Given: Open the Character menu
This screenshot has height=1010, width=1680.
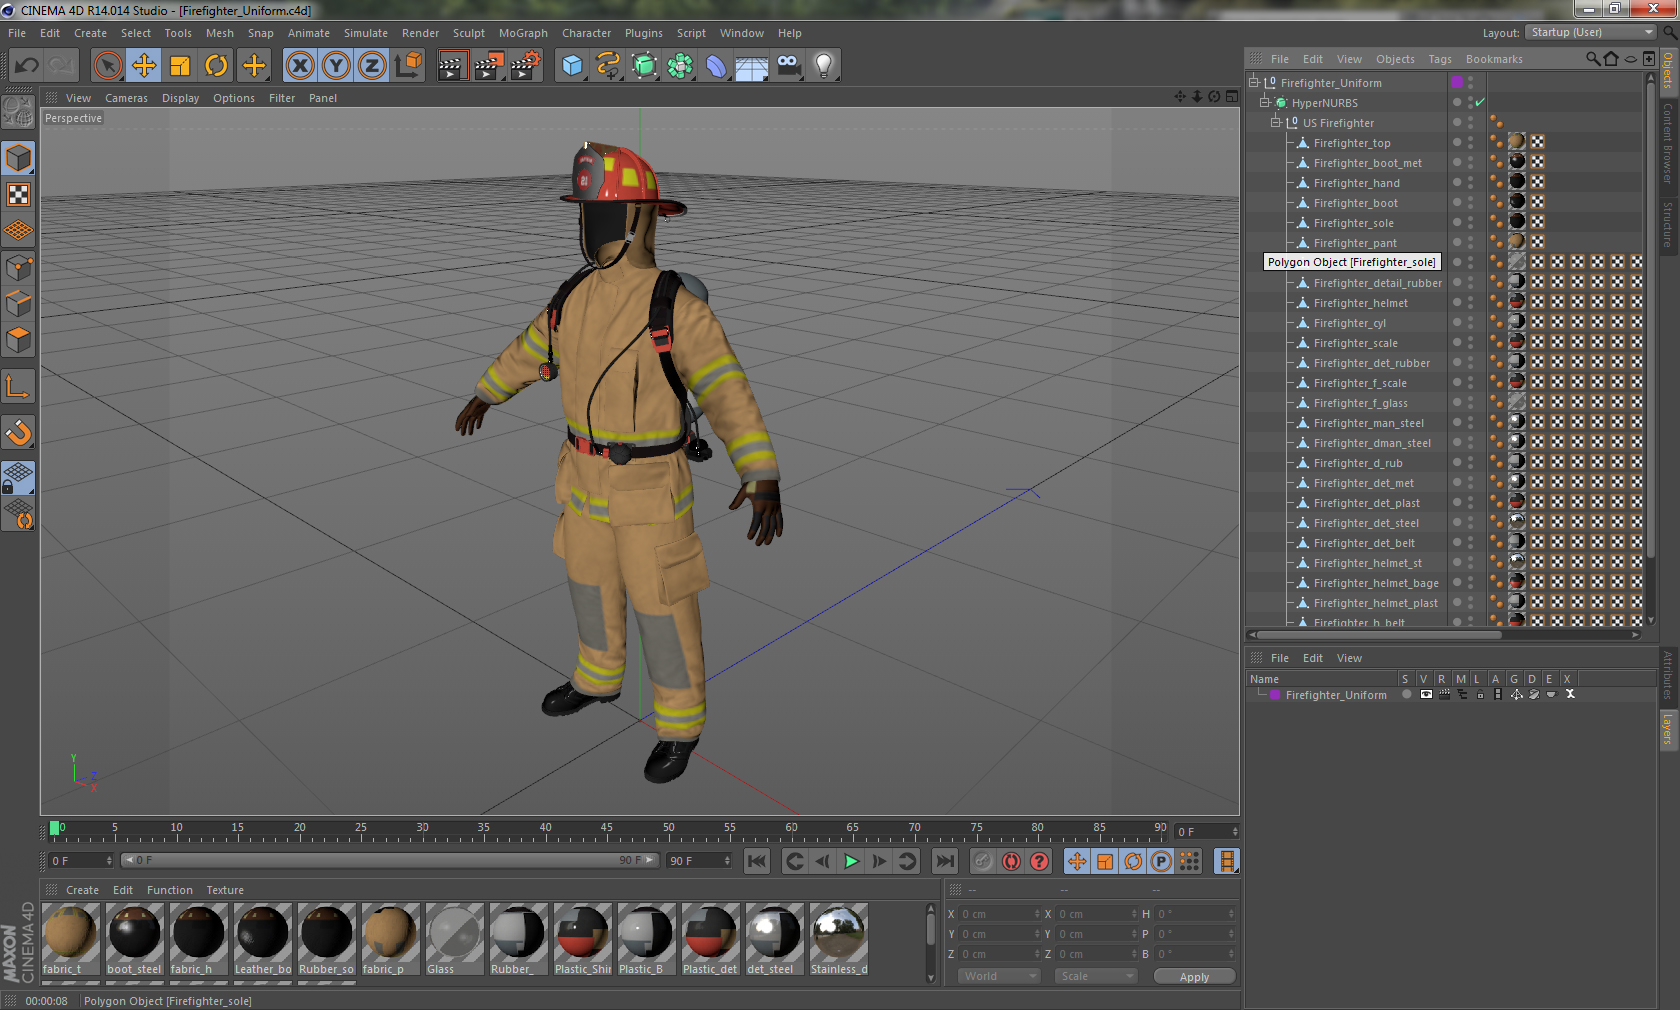Looking at the screenshot, I should point(586,33).
